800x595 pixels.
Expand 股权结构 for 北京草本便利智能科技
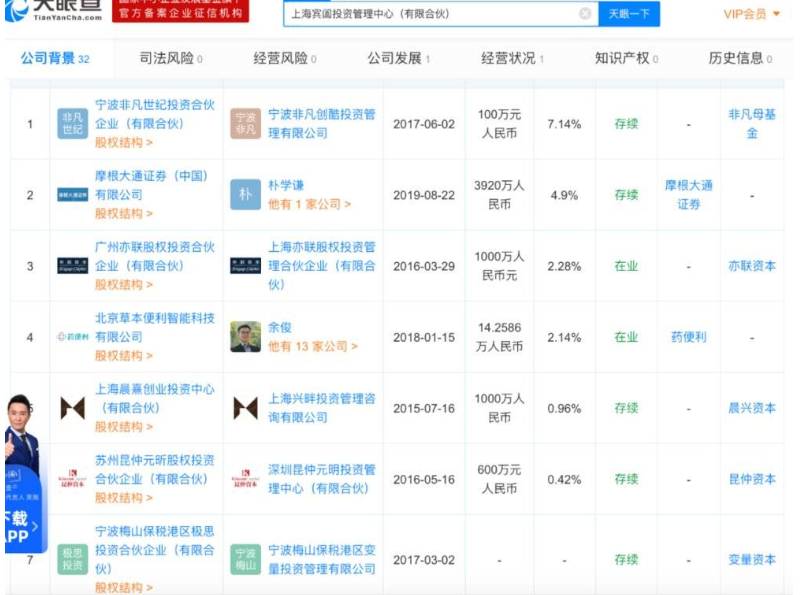pos(123,356)
